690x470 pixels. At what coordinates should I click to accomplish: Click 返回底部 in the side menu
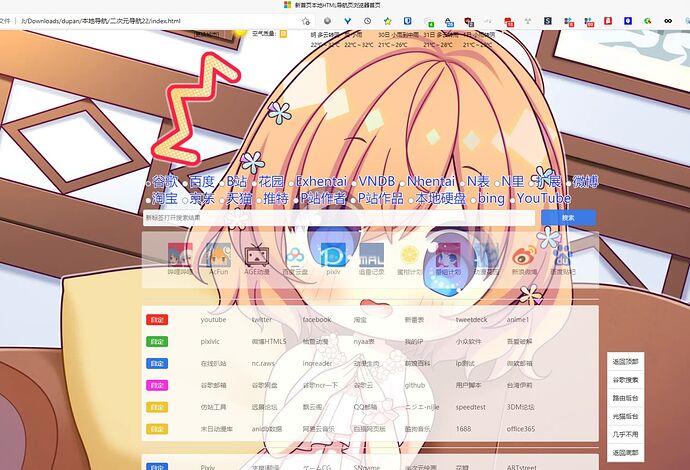click(625, 452)
